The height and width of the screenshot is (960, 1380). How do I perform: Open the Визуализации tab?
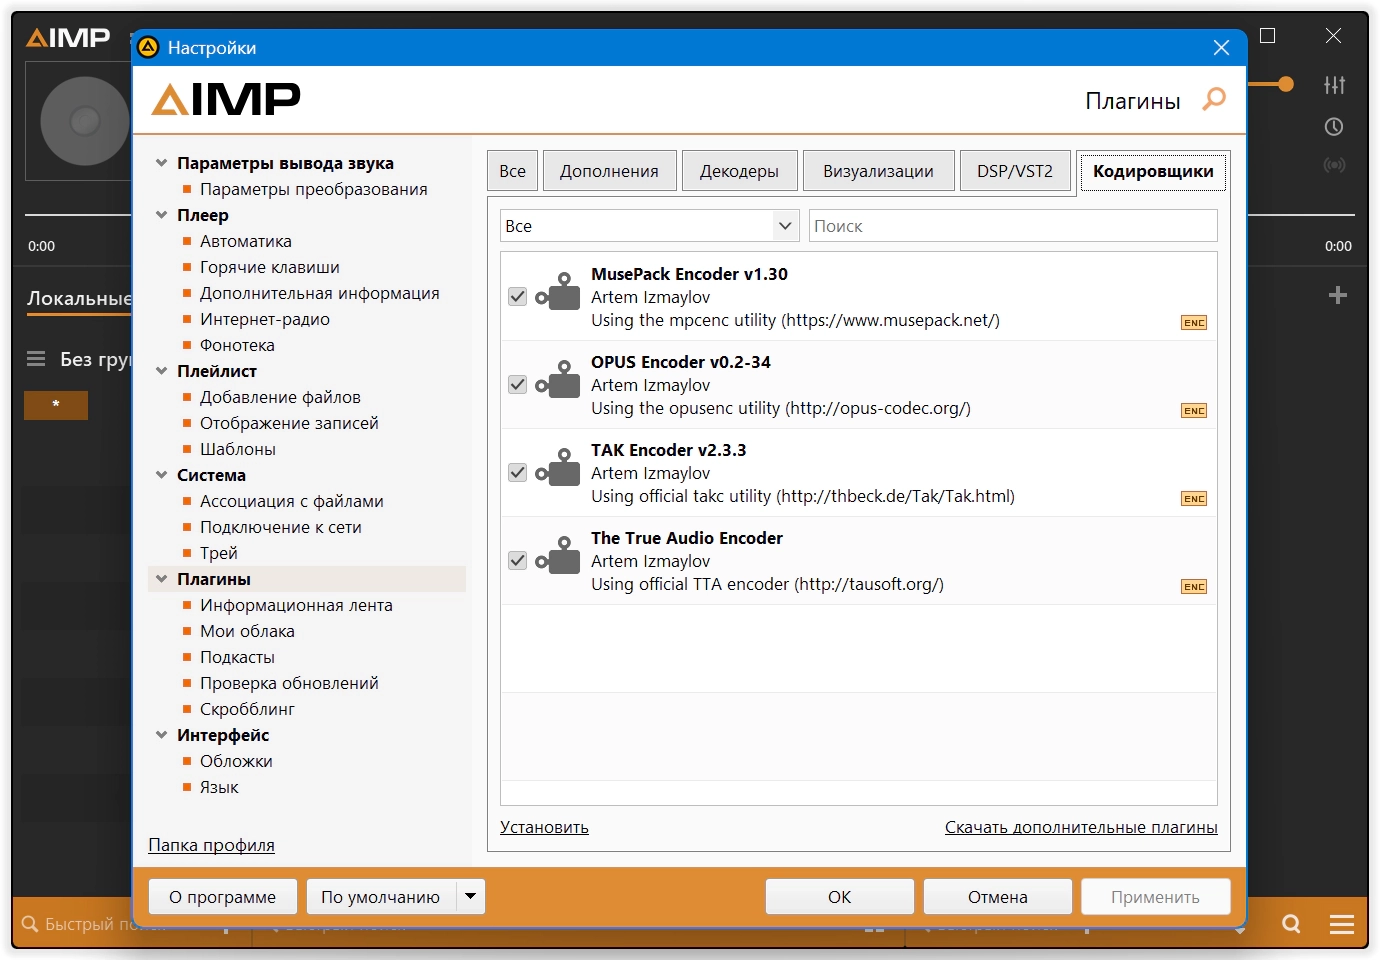point(879,171)
